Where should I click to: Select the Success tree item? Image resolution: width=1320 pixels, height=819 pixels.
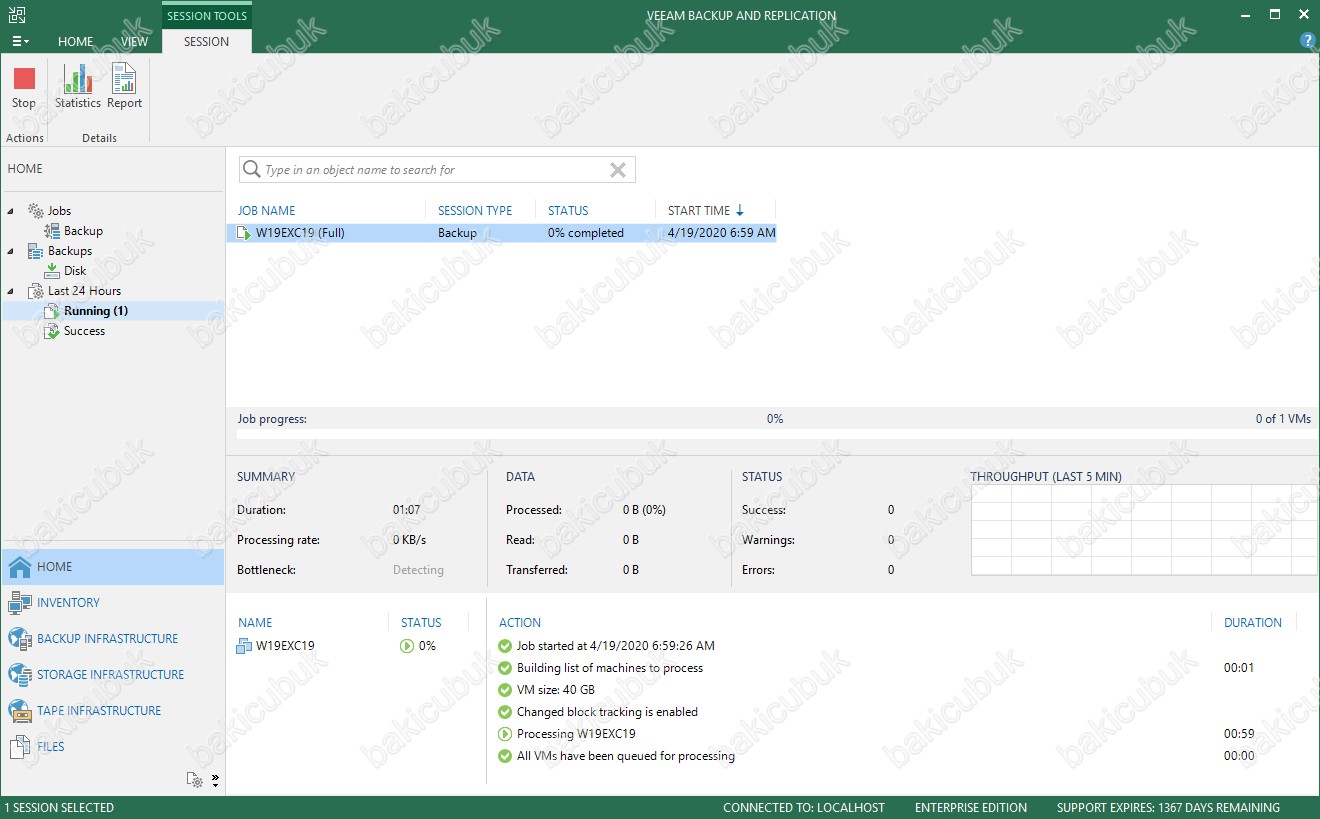pyautogui.click(x=84, y=331)
